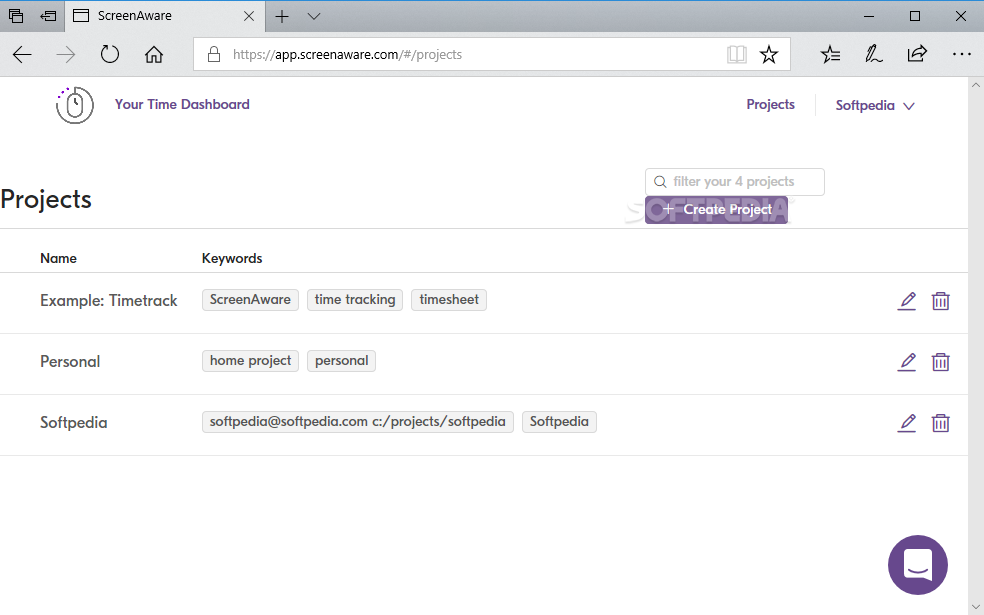Open a new tab with the plus button

[x=282, y=16]
